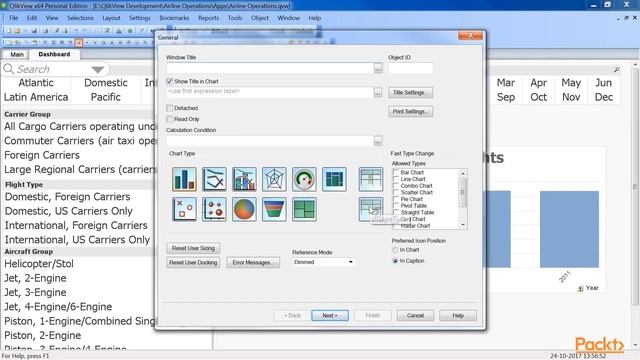Open Window Title expression editor ellipsis button
Image resolution: width=640 pixels, height=360 pixels.
pos(378,68)
